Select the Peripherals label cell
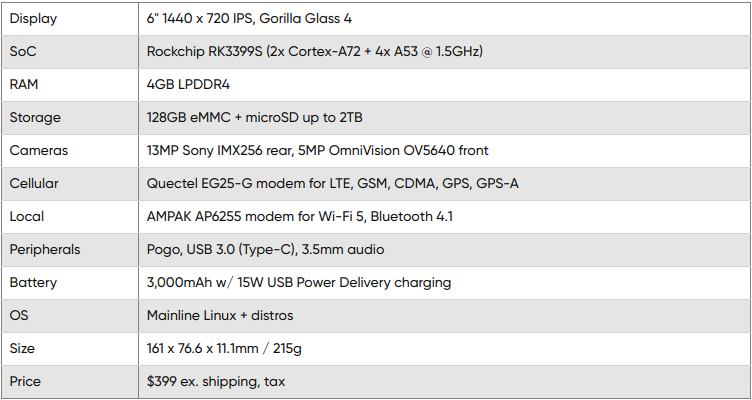 [x=45, y=249]
